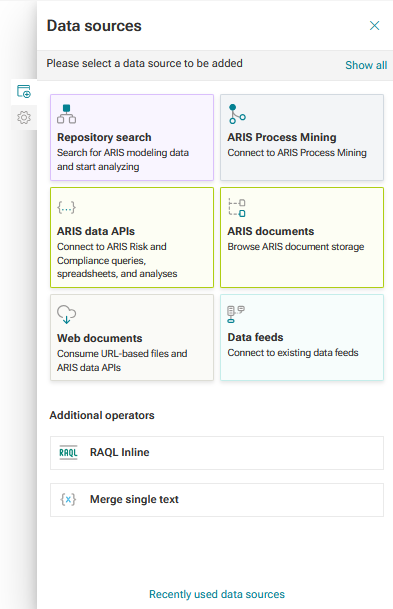
Task: Click the 'Additional operators' heading
Action: pyautogui.click(x=102, y=415)
